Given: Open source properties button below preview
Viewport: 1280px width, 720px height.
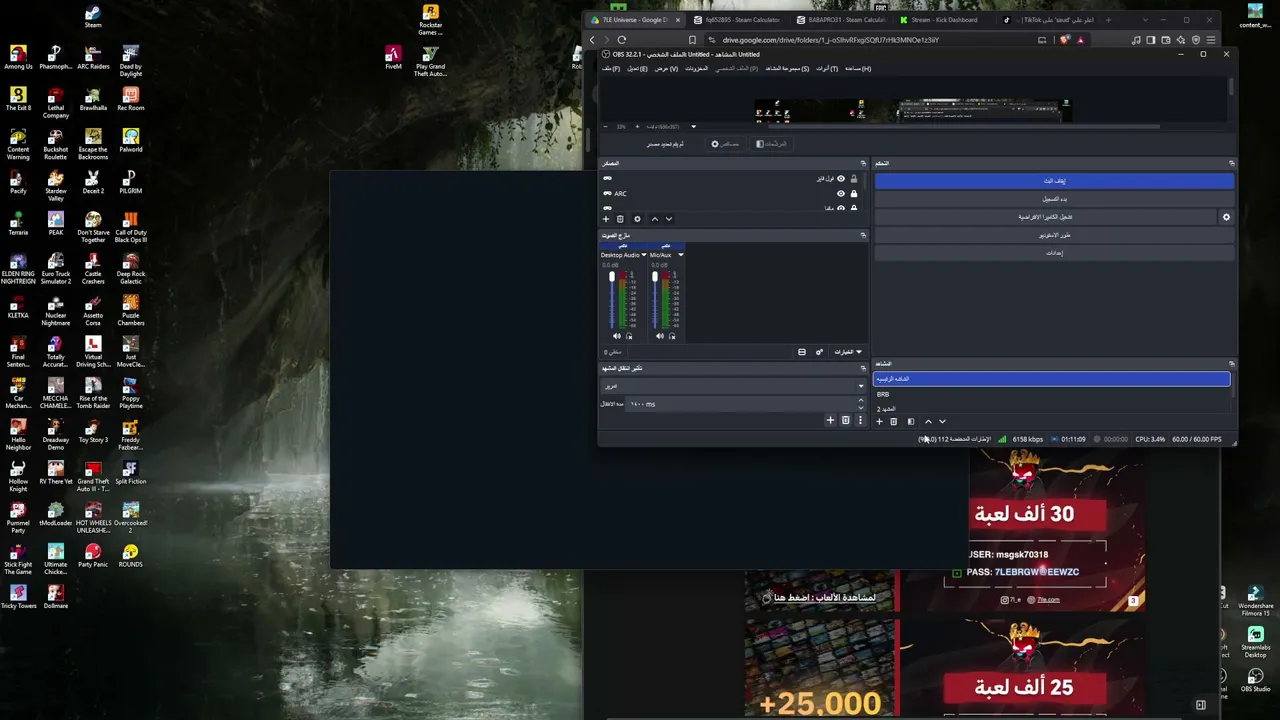Looking at the screenshot, I should click(726, 144).
